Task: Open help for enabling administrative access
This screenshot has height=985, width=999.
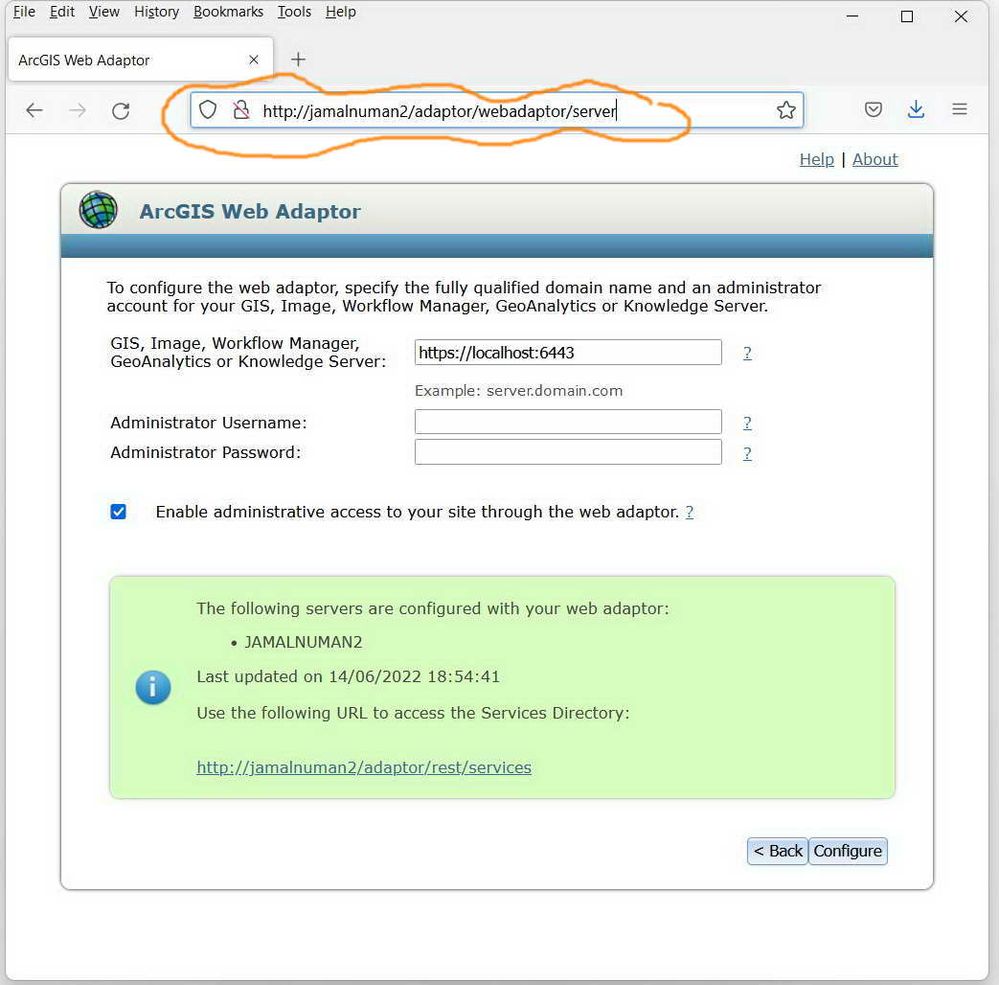Action: click(x=689, y=512)
